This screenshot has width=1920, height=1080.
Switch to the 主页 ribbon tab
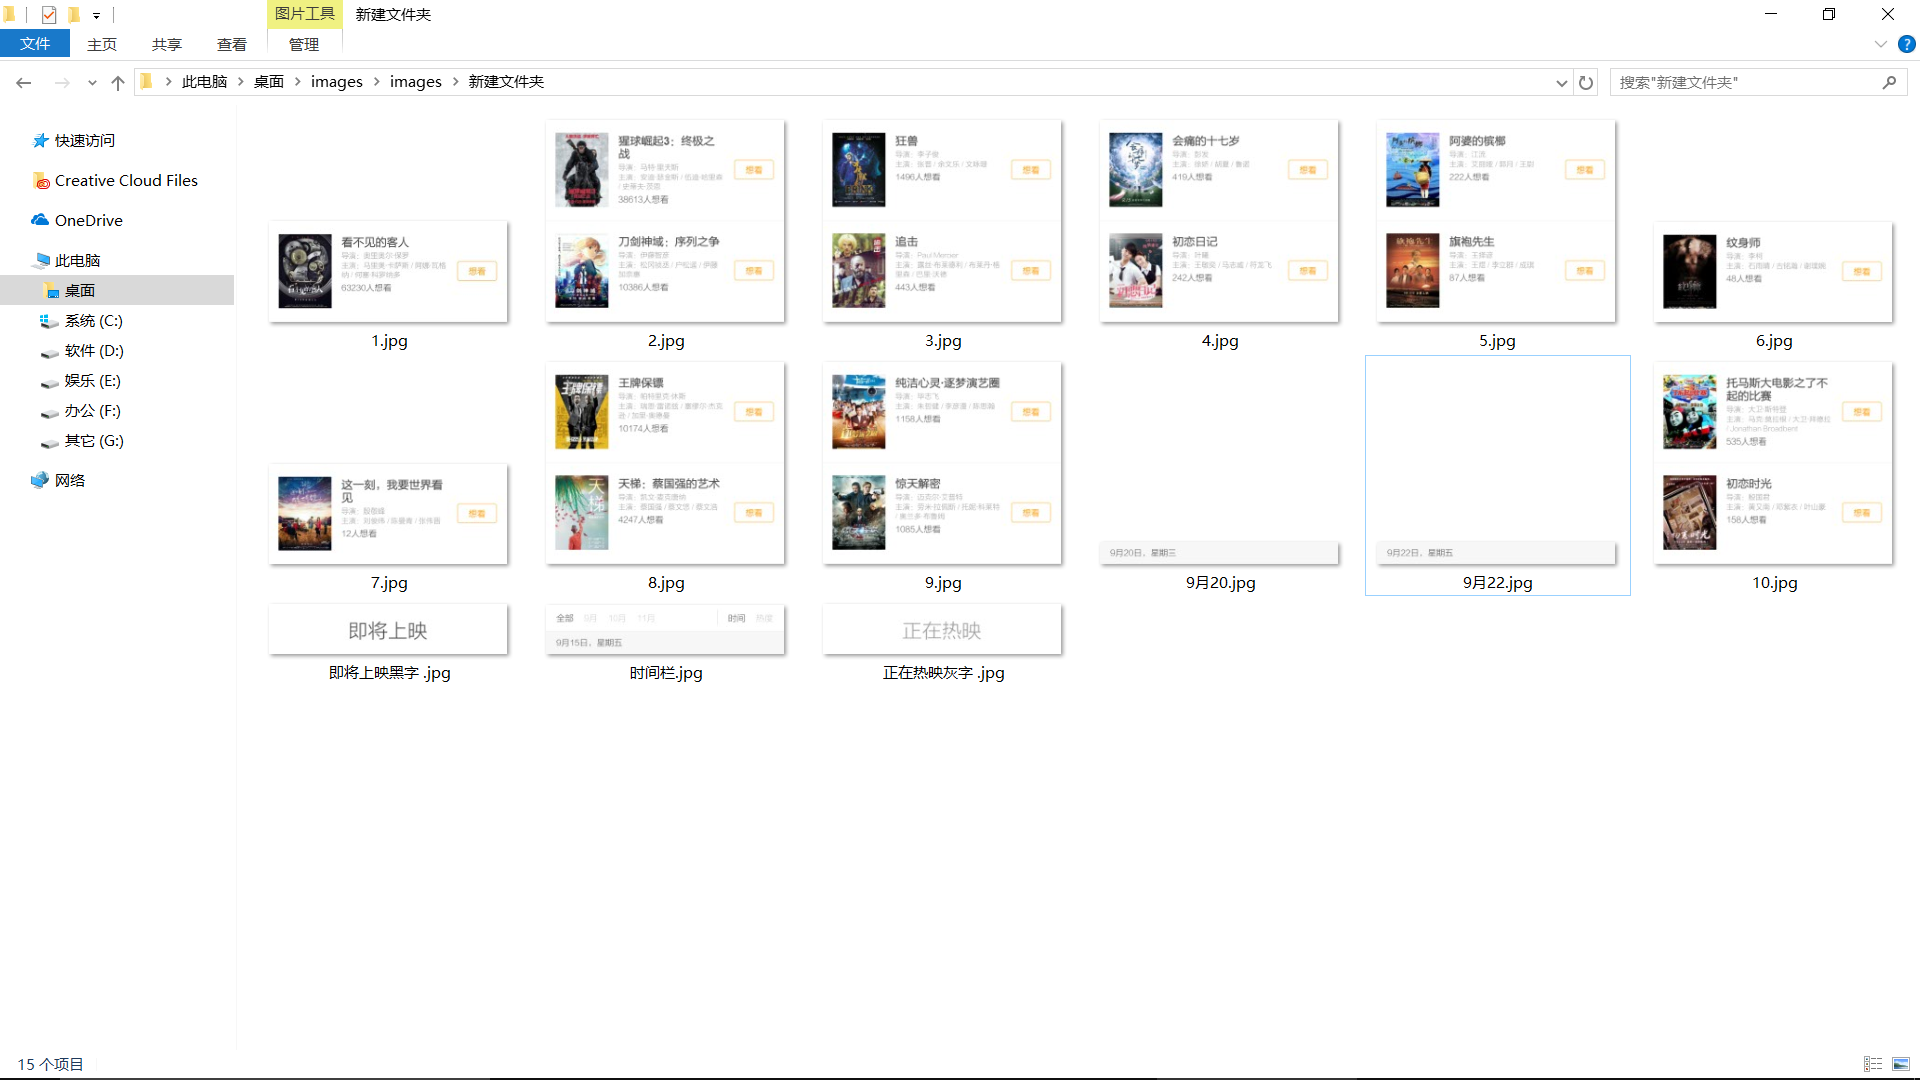[x=102, y=44]
